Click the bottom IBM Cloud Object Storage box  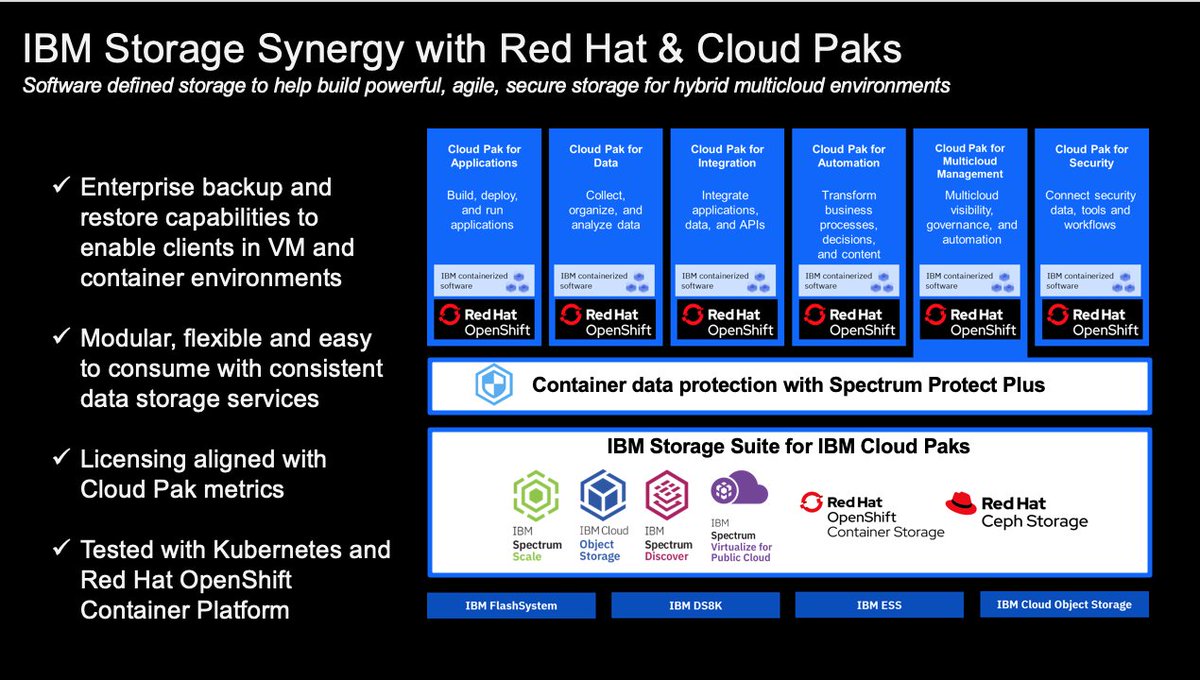click(x=1064, y=604)
